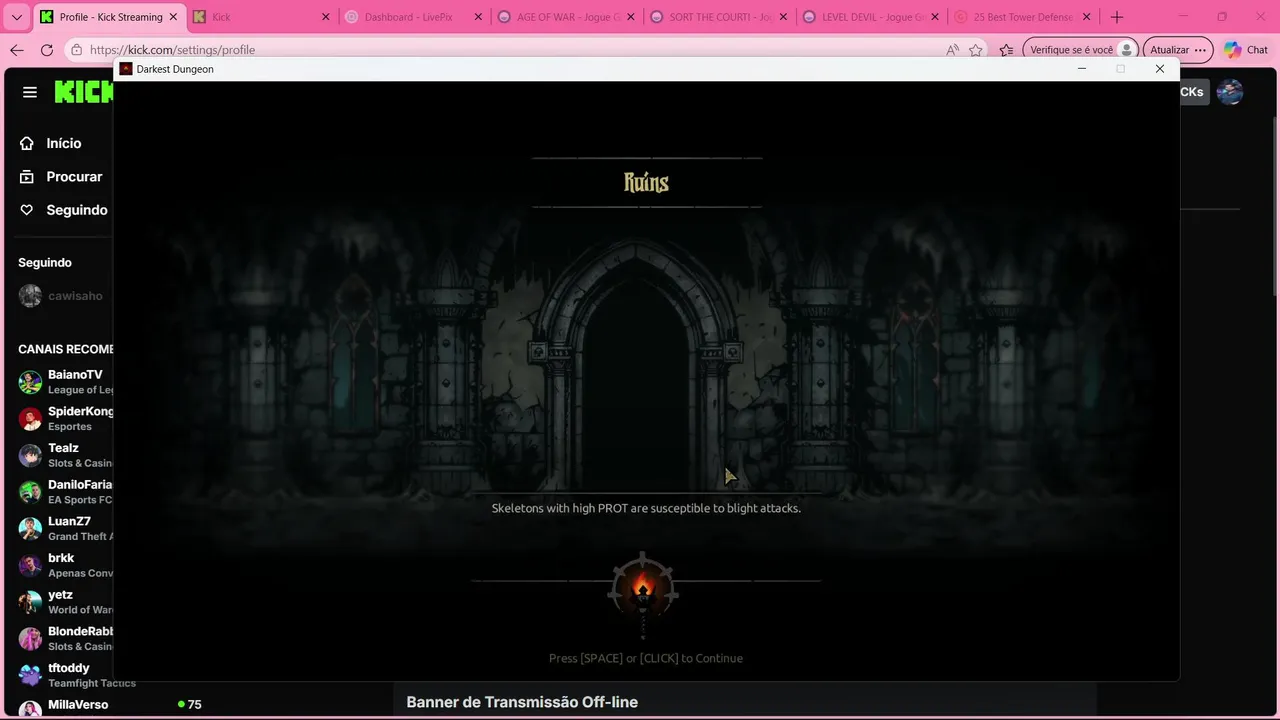Switch to the Profile - Kick Streaming tab
This screenshot has height=720, width=1280.
[108, 17]
